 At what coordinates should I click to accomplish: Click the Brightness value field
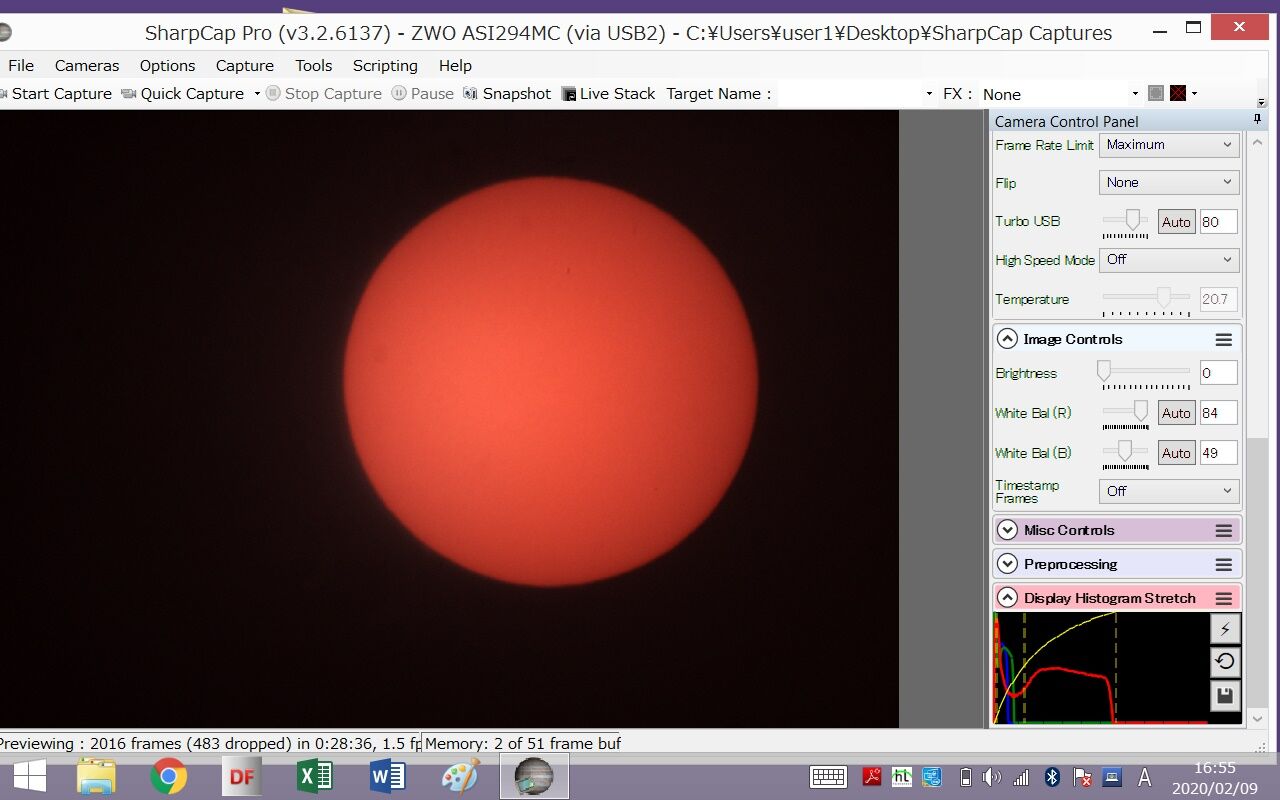(1219, 373)
